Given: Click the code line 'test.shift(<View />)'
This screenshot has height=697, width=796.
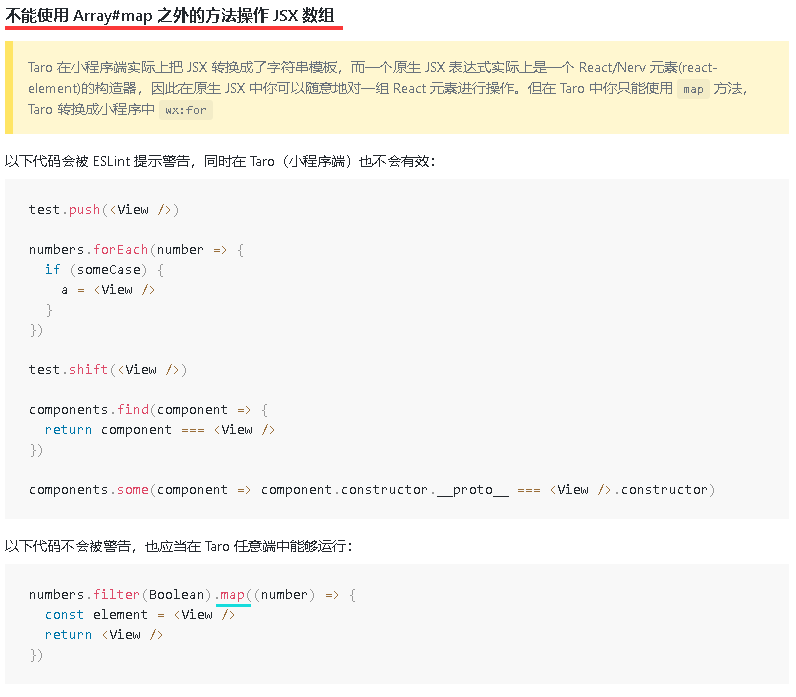Looking at the screenshot, I should click(x=108, y=370).
